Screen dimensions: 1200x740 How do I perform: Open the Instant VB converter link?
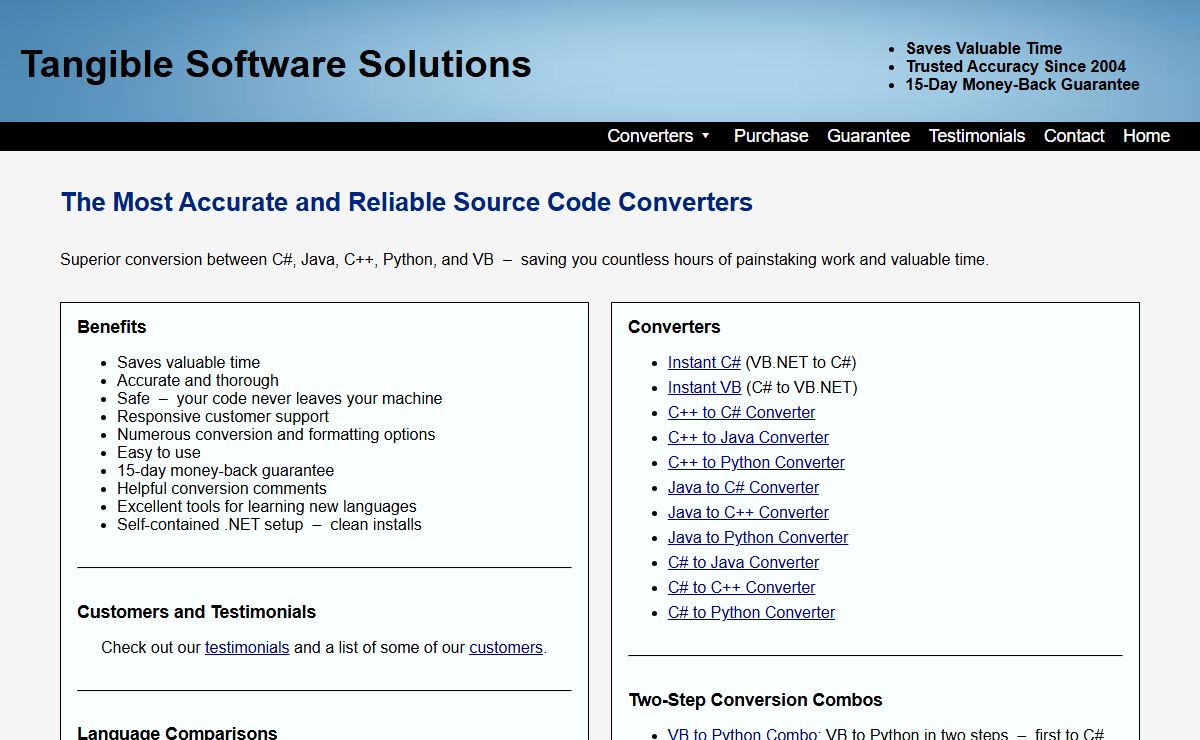coord(704,387)
